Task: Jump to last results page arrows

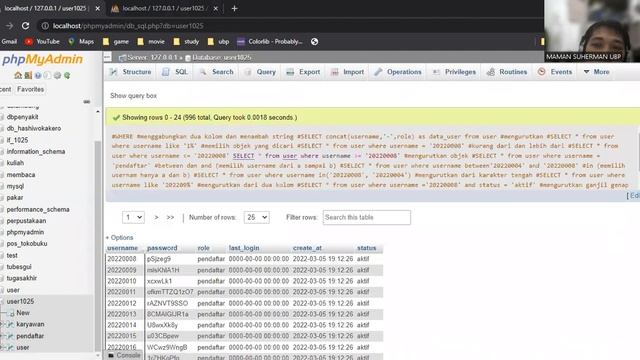Action: [170, 218]
